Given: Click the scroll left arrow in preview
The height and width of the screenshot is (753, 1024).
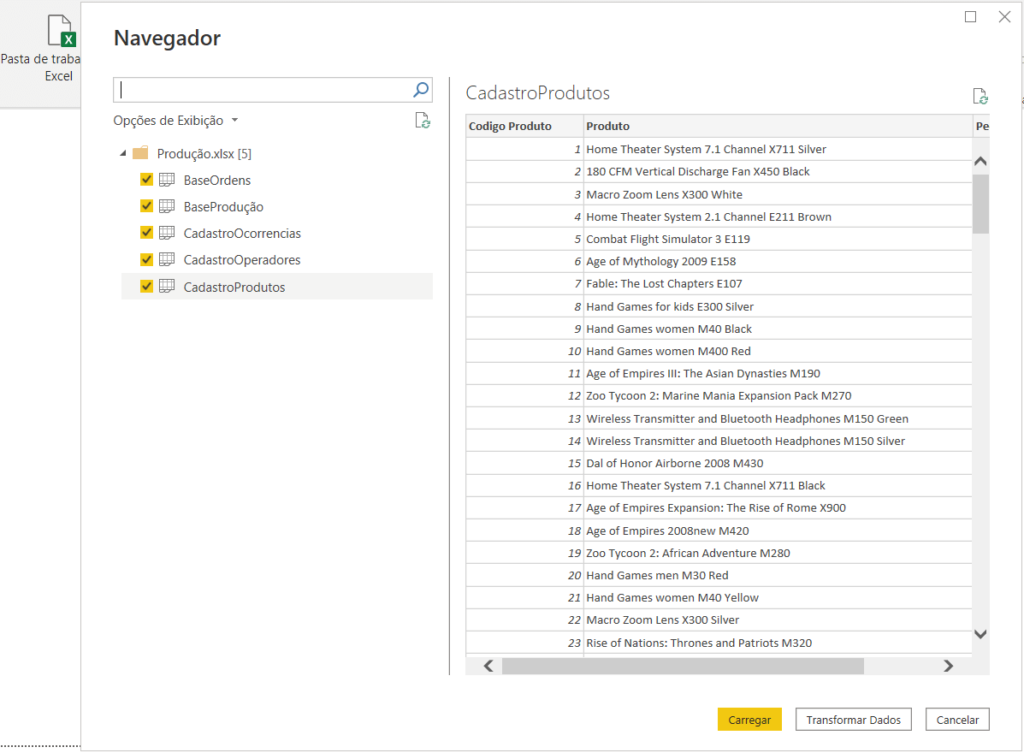Looking at the screenshot, I should point(488,666).
